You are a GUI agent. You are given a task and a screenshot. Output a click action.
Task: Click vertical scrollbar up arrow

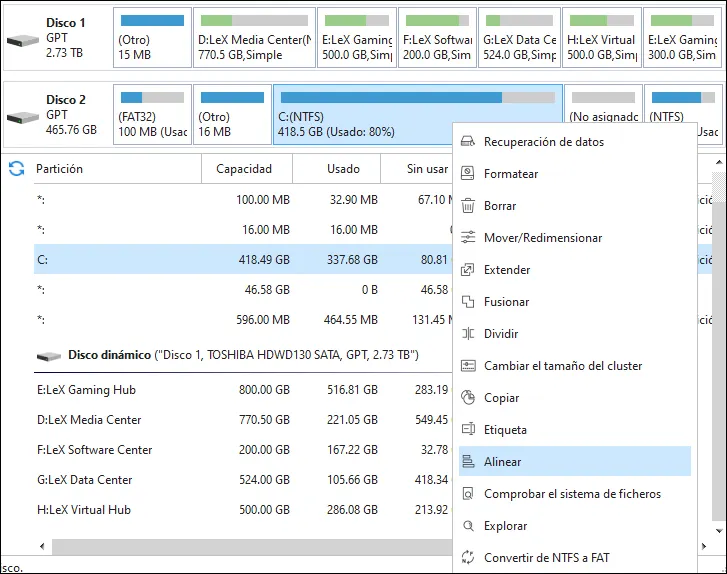pyautogui.click(x=719, y=162)
